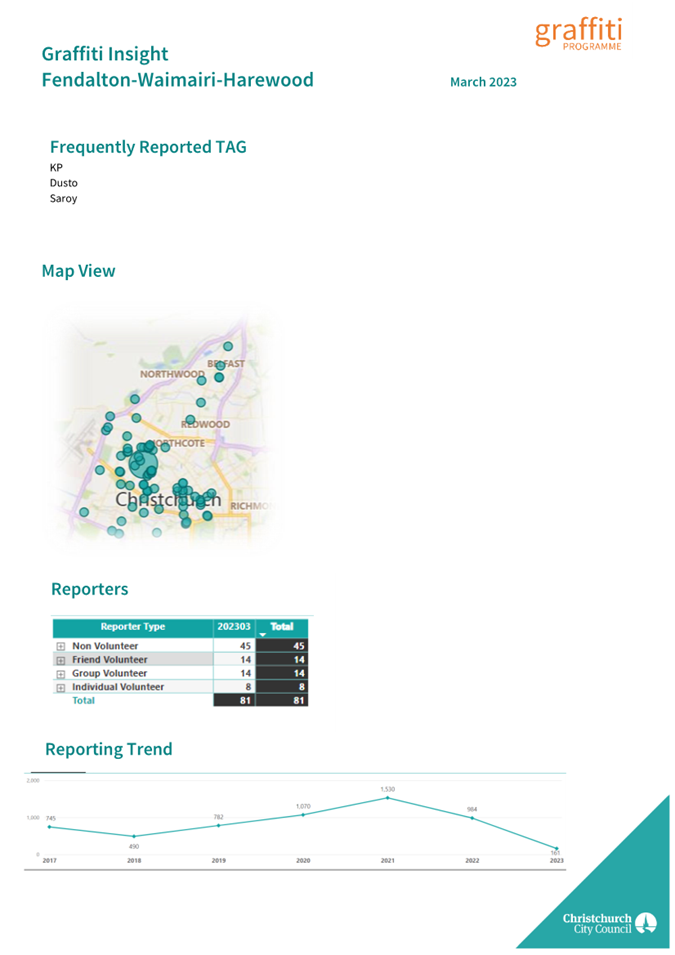Expand the Individual Volunteer row
The width and height of the screenshot is (675, 955).
60,688
